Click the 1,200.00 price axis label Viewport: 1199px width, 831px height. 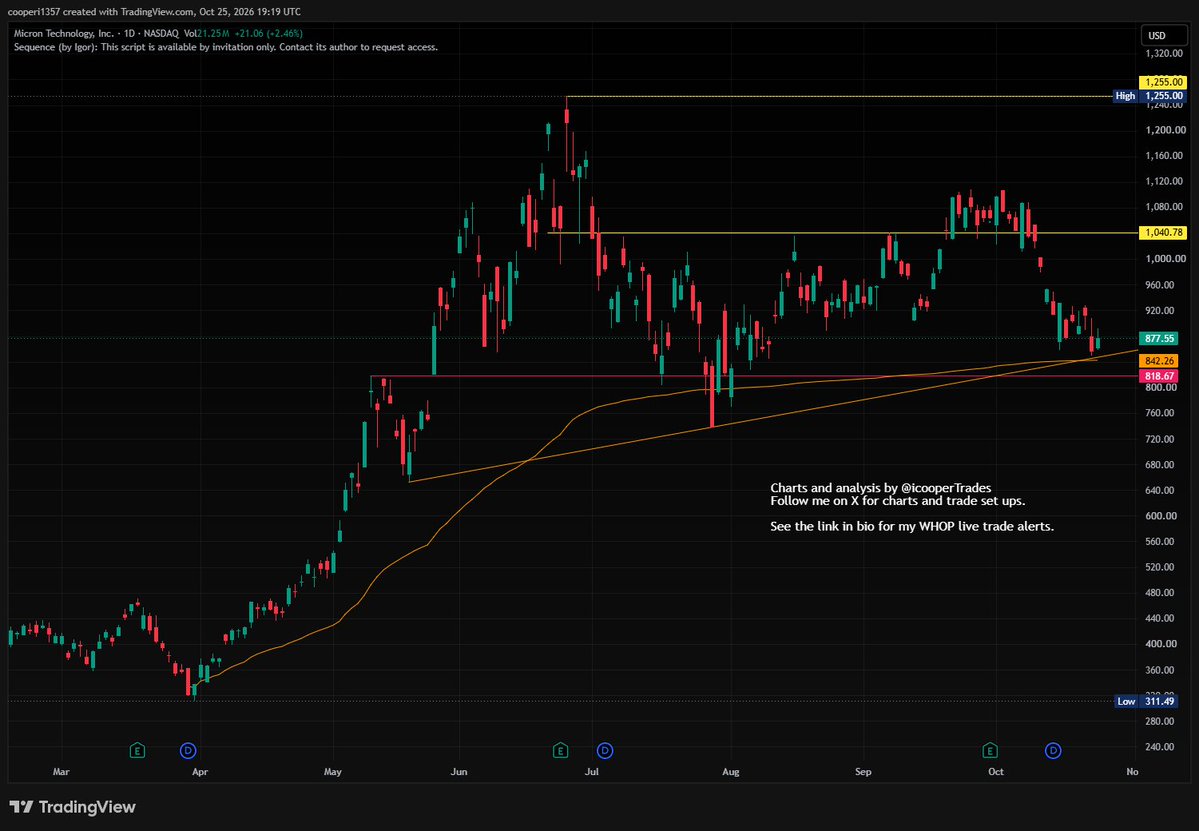[1165, 130]
